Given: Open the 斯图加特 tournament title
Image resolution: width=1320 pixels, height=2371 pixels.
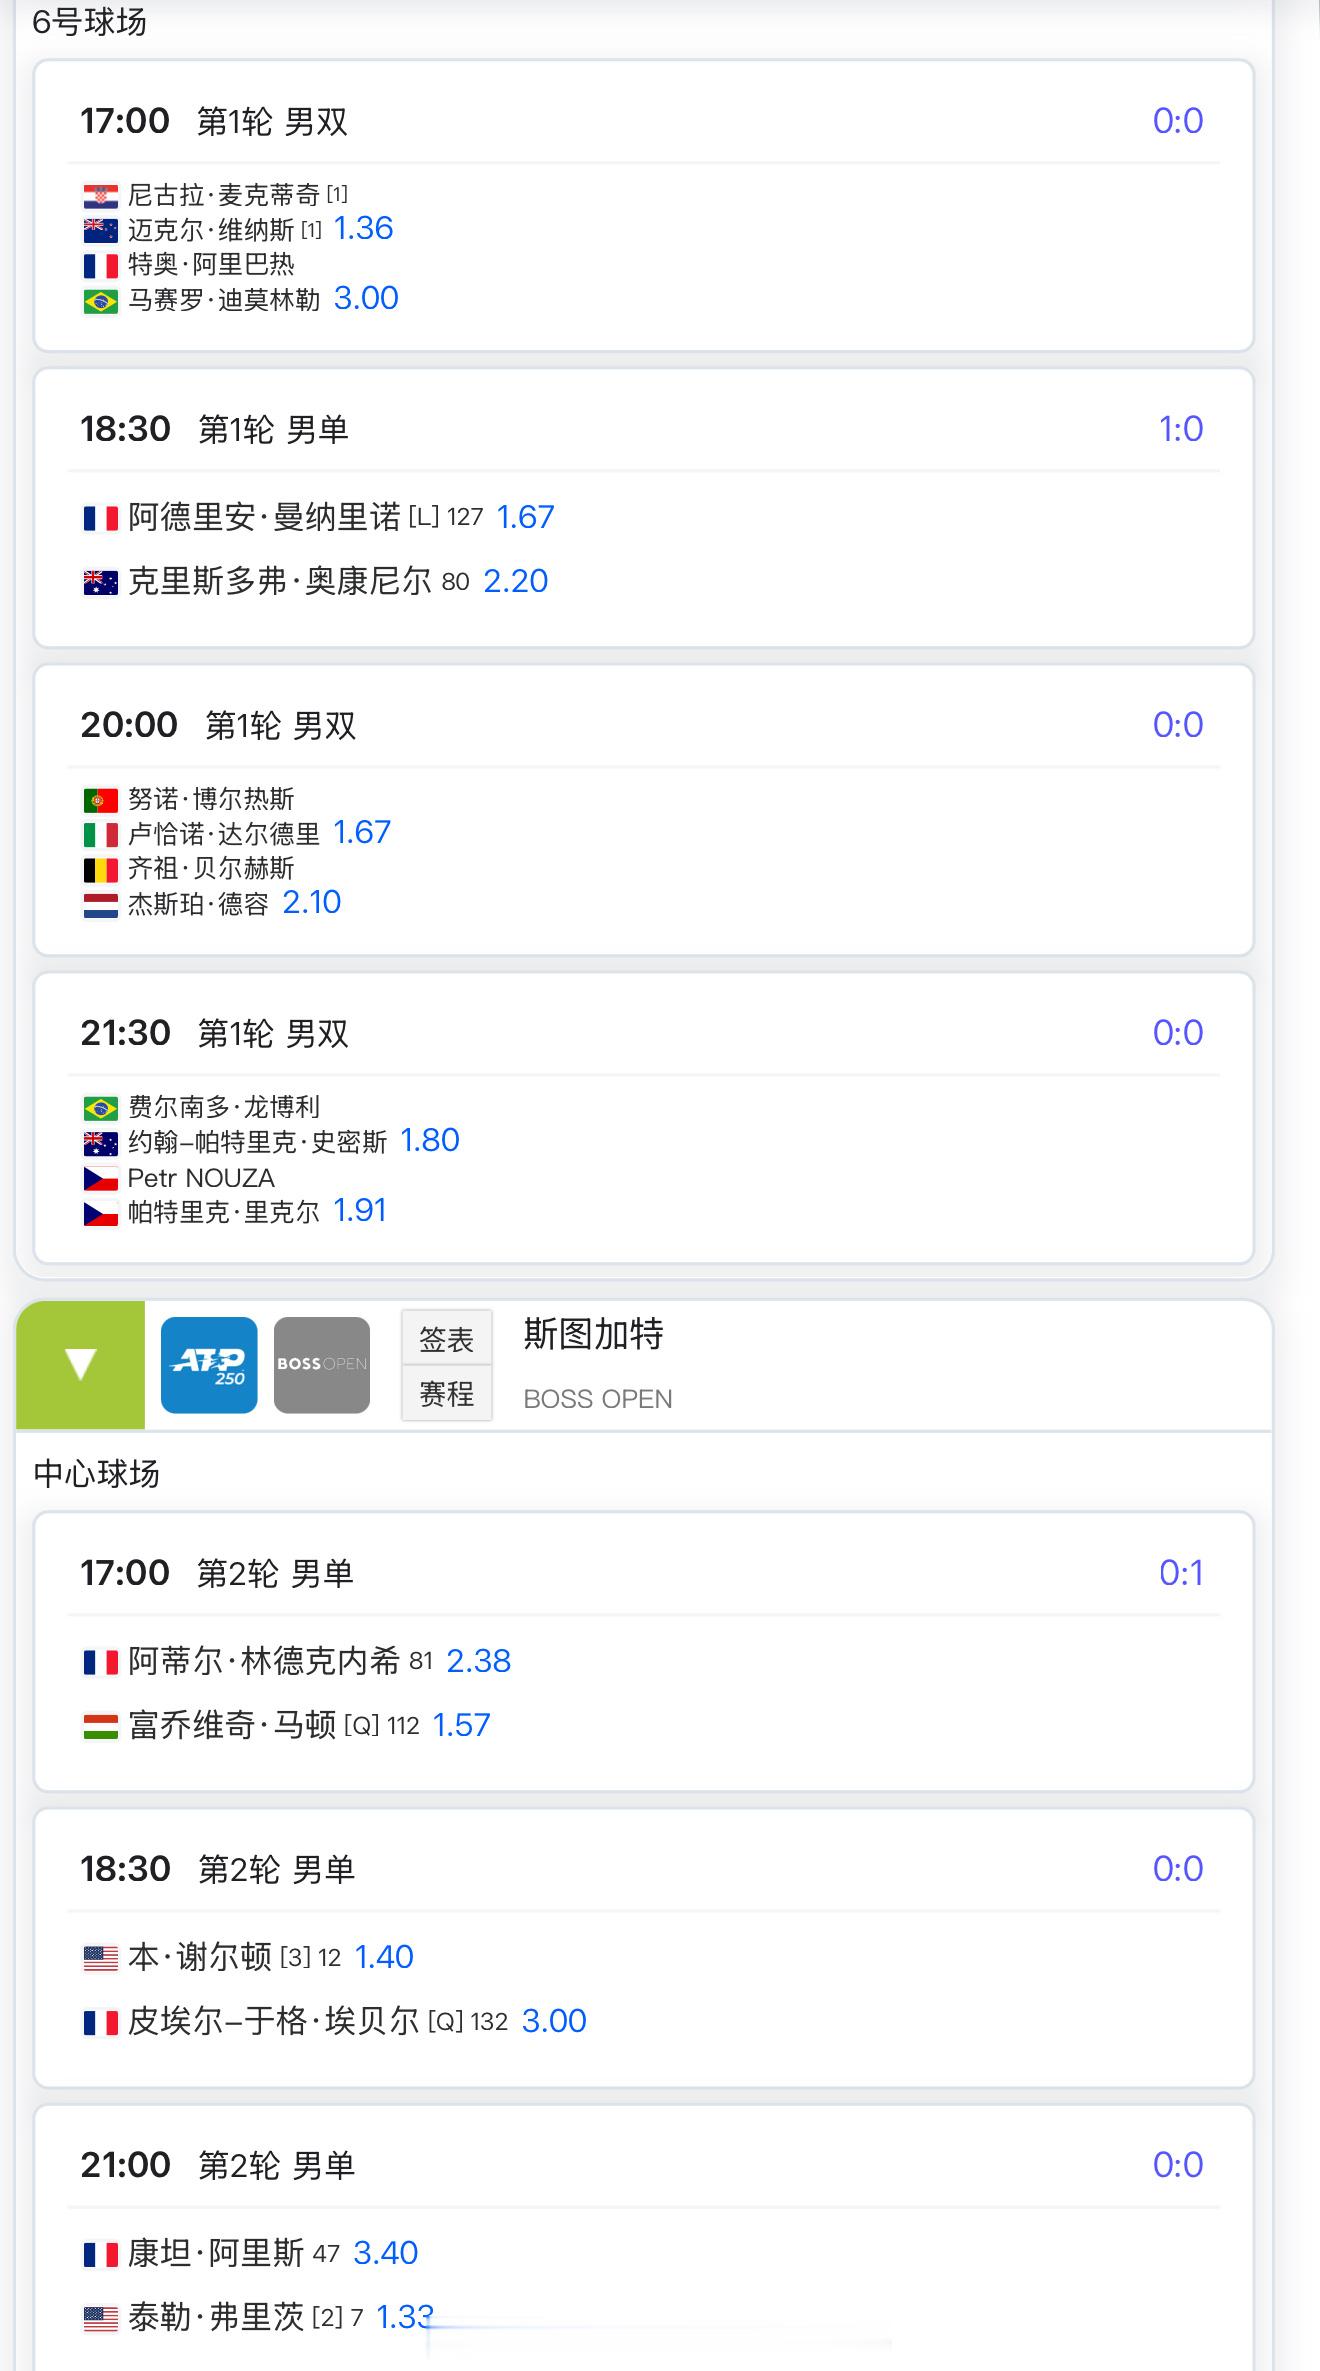Looking at the screenshot, I should (x=593, y=1334).
